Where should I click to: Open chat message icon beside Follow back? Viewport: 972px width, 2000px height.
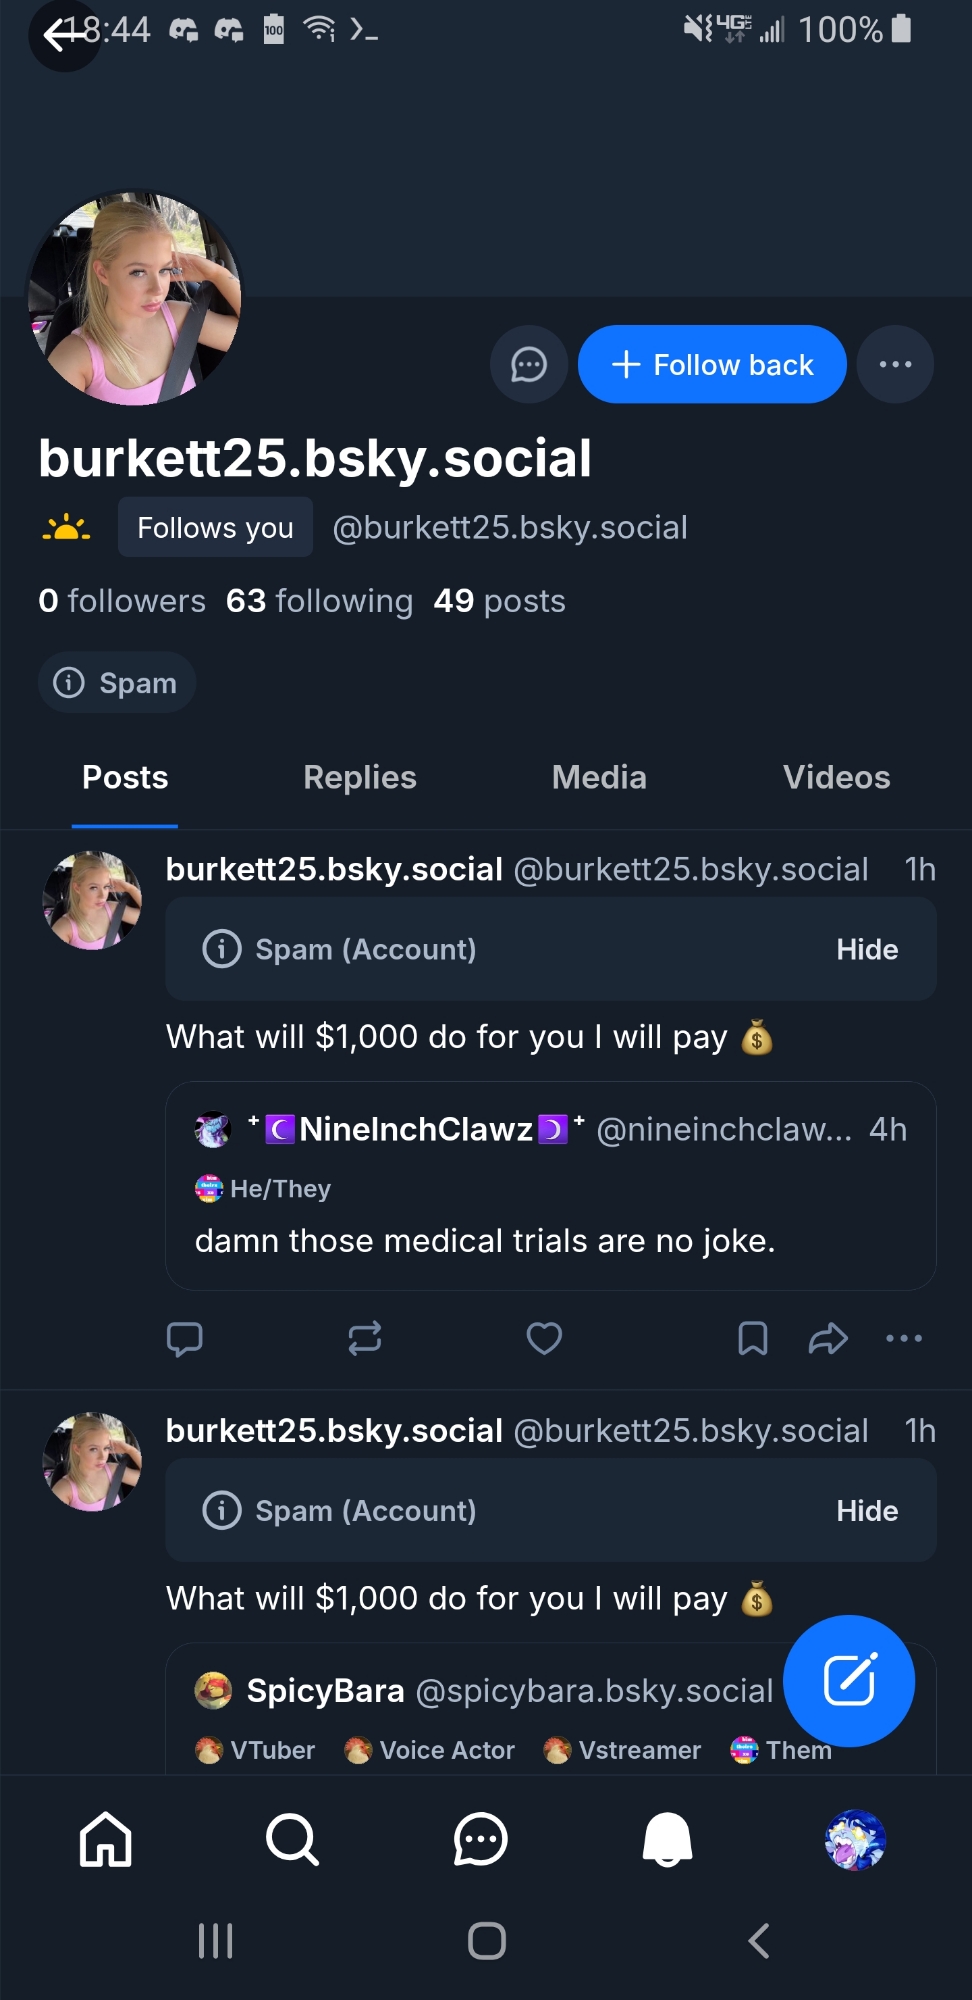point(529,365)
